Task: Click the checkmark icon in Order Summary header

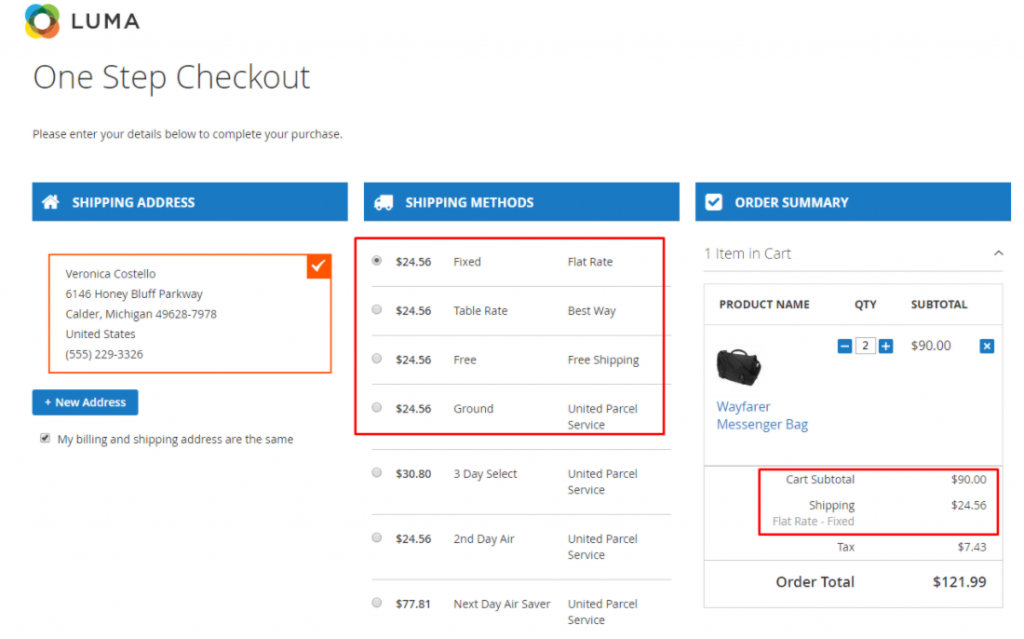Action: click(x=714, y=202)
